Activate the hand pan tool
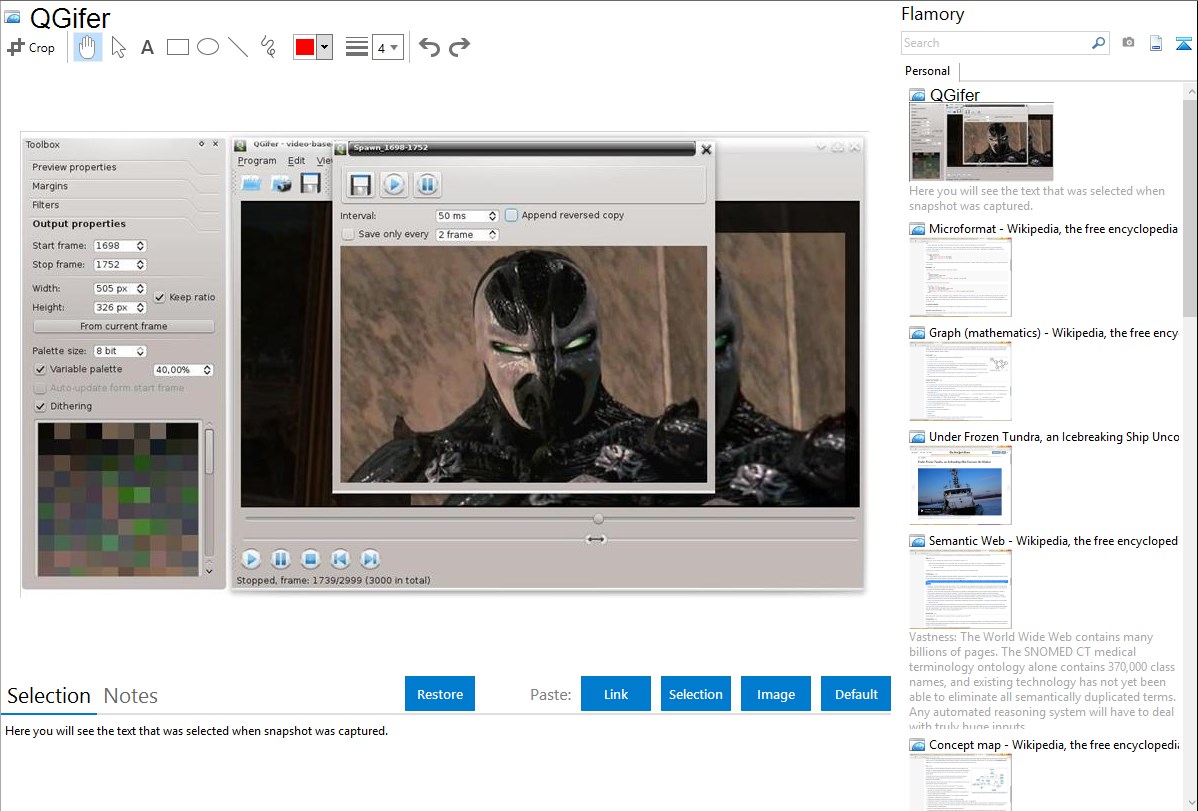Image resolution: width=1198 pixels, height=811 pixels. pos(87,47)
